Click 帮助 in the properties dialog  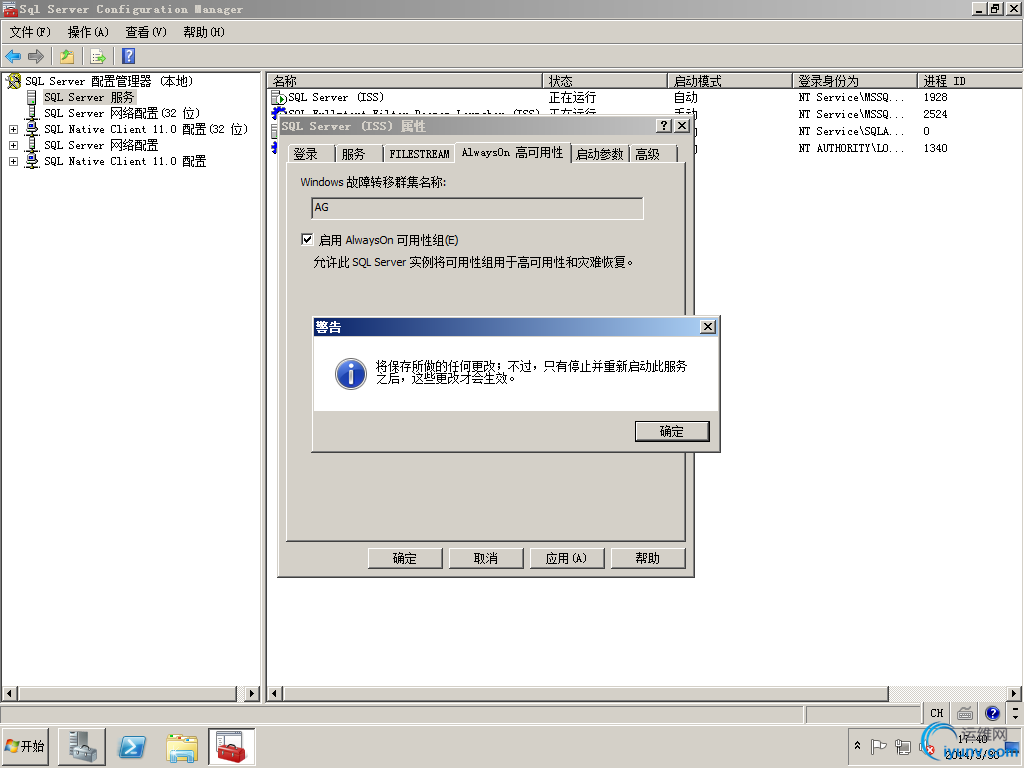tap(648, 558)
